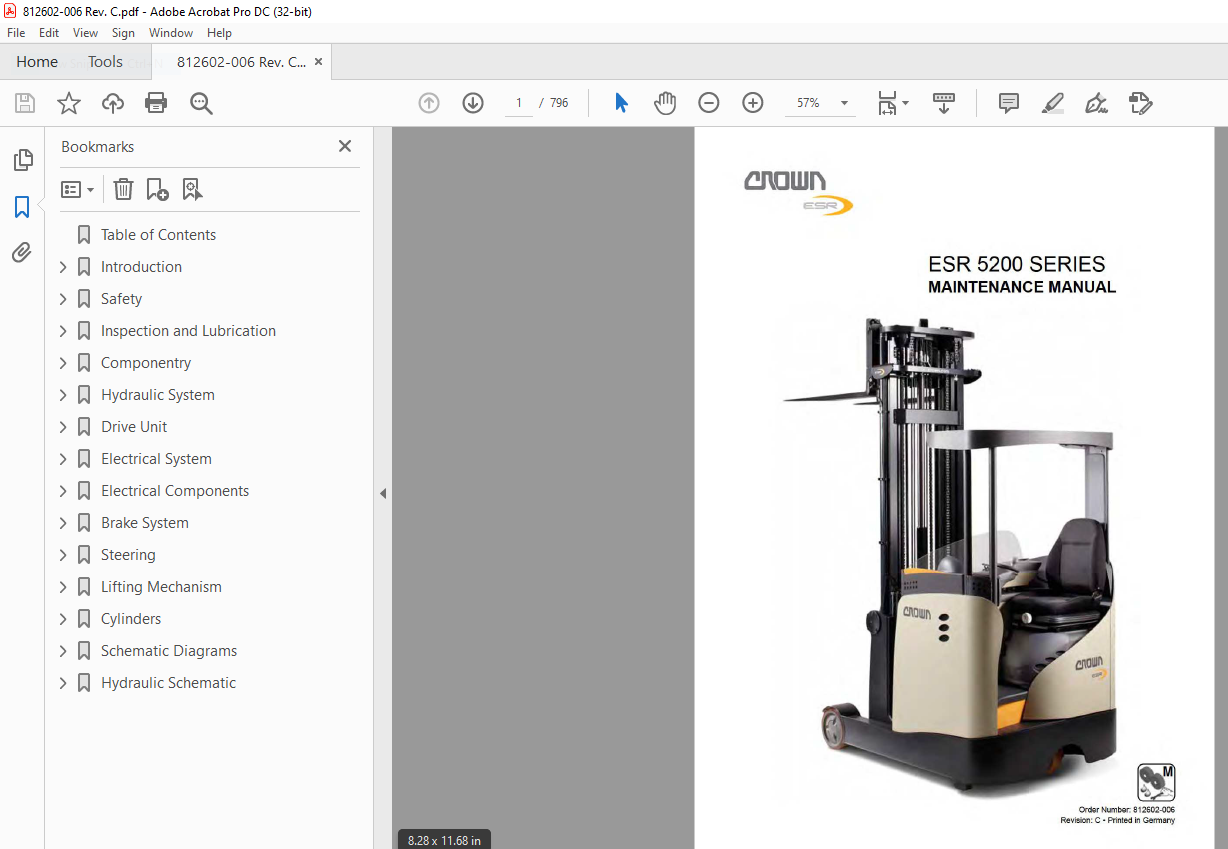
Task: Open the Page Thumbnails panel icon
Action: pos(22,160)
